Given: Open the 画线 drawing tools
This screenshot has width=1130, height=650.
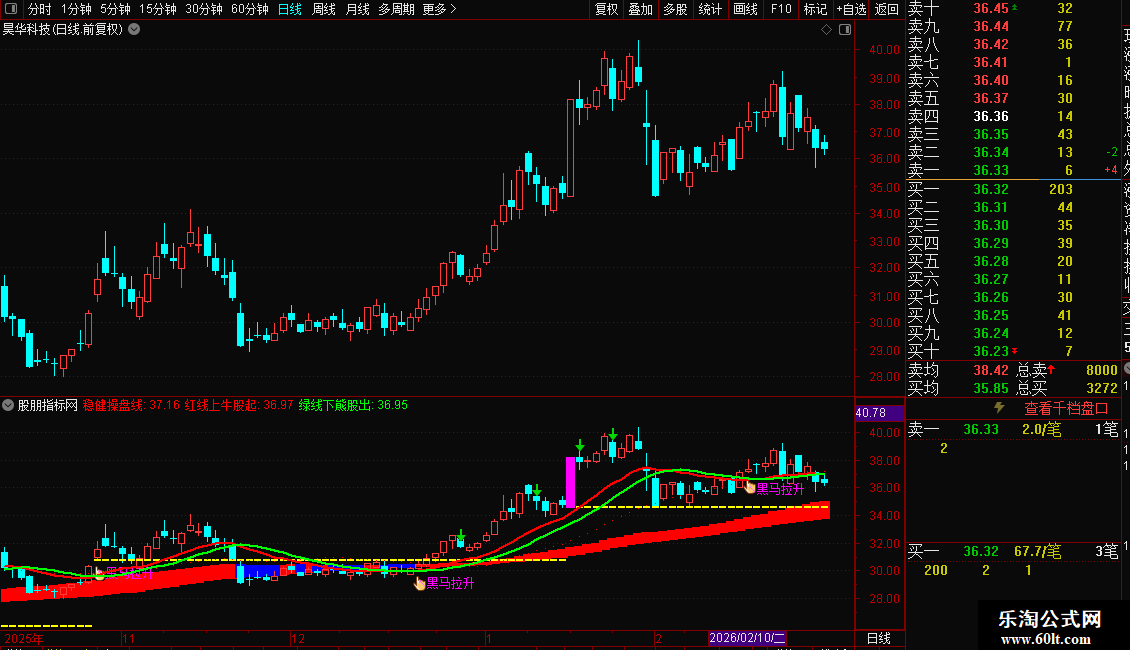Looking at the screenshot, I should click(x=745, y=9).
